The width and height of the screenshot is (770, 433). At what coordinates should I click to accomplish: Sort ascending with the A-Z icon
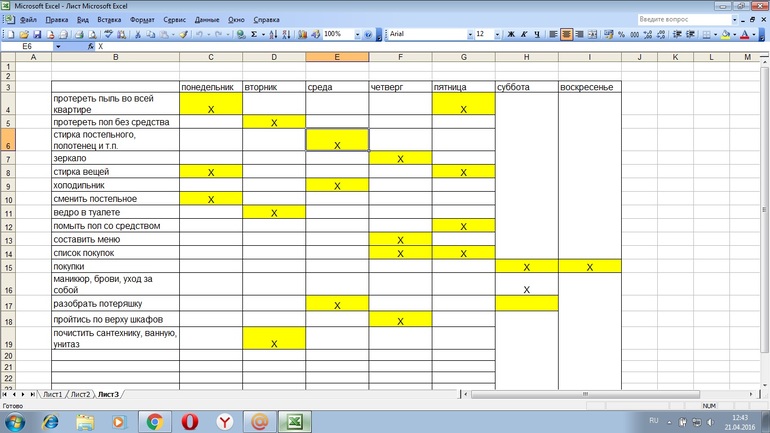coord(274,34)
